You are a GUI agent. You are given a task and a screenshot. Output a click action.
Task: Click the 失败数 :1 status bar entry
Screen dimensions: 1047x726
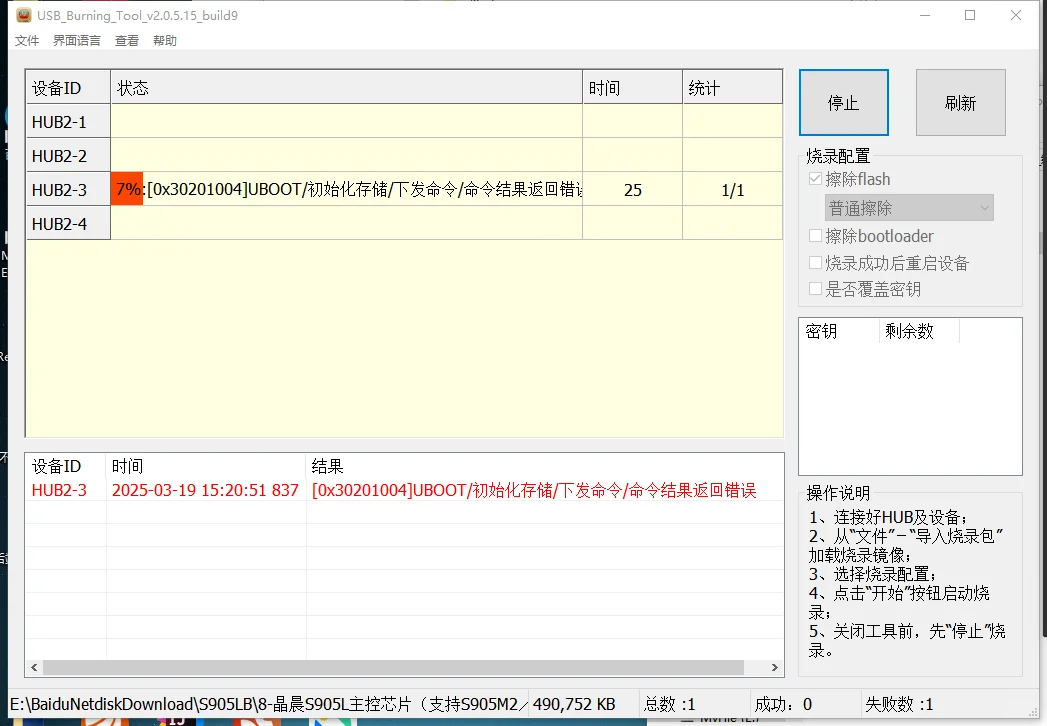pos(899,704)
